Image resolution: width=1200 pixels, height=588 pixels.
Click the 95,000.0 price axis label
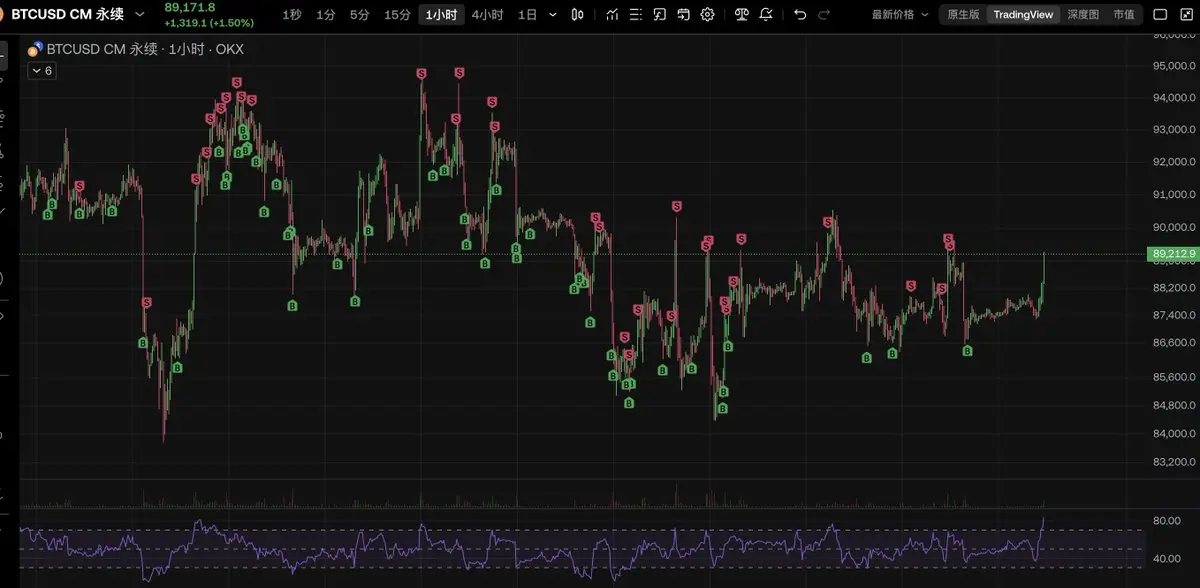click(x=1174, y=67)
